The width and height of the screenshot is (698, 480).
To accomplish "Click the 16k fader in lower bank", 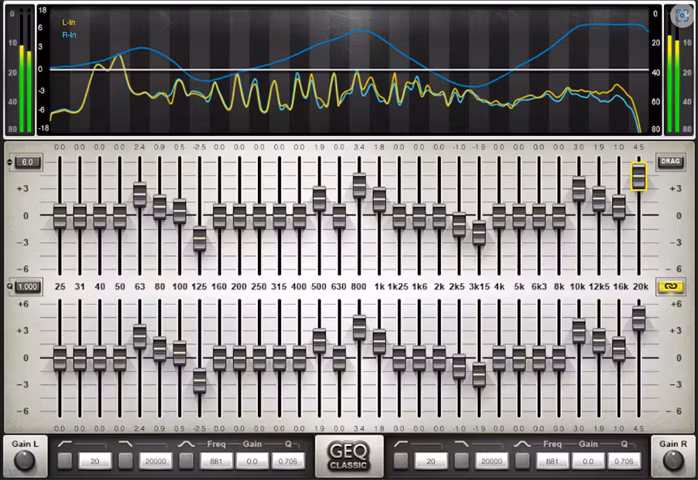I will 619,349.
